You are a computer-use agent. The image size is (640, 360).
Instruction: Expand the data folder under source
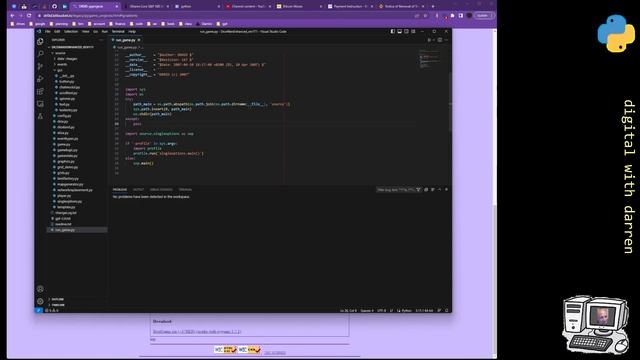(x=67, y=59)
